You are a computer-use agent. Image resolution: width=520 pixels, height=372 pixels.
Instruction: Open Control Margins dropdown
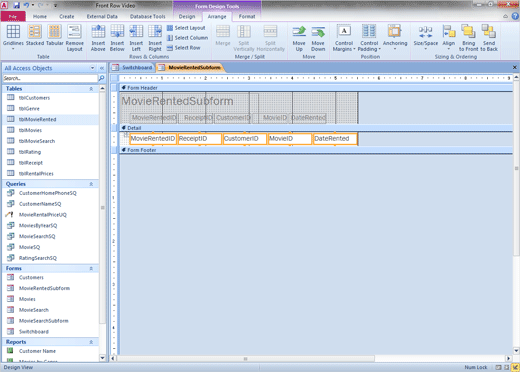coord(344,38)
